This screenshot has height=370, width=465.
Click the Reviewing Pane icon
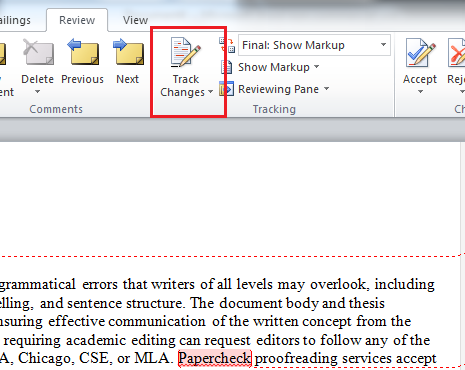(227, 89)
